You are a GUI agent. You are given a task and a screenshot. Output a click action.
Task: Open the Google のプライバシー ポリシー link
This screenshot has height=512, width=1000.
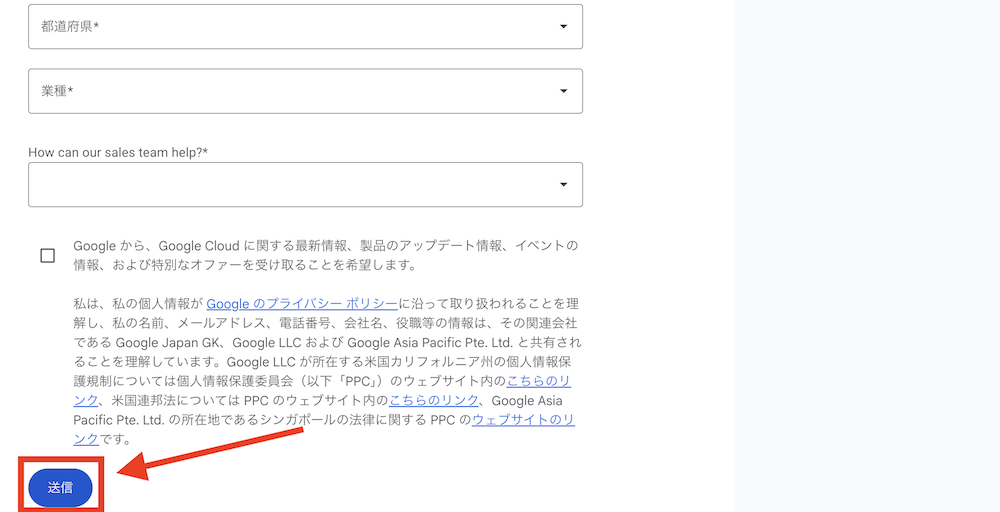coord(302,304)
